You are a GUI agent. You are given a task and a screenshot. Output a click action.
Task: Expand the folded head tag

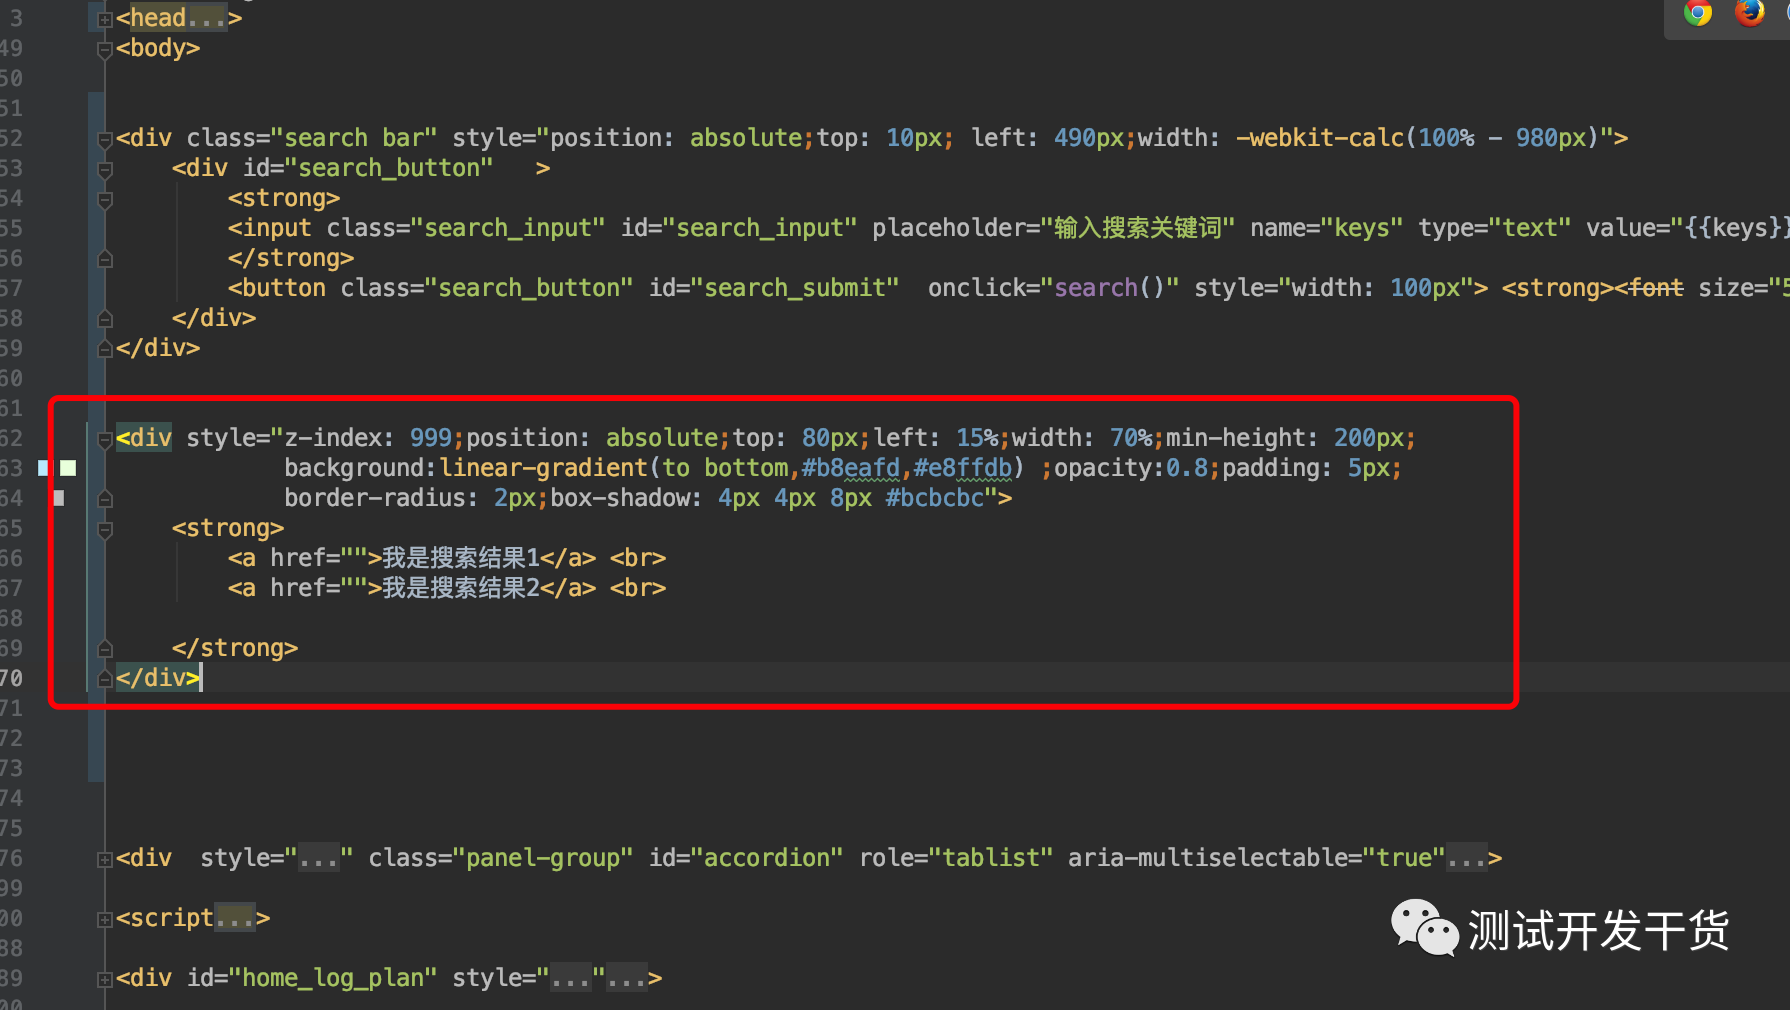104,19
